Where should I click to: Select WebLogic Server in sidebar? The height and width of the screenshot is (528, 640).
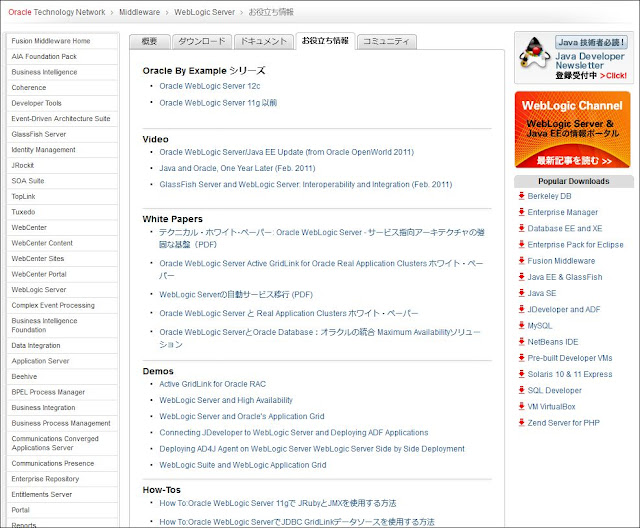pyautogui.click(x=62, y=290)
